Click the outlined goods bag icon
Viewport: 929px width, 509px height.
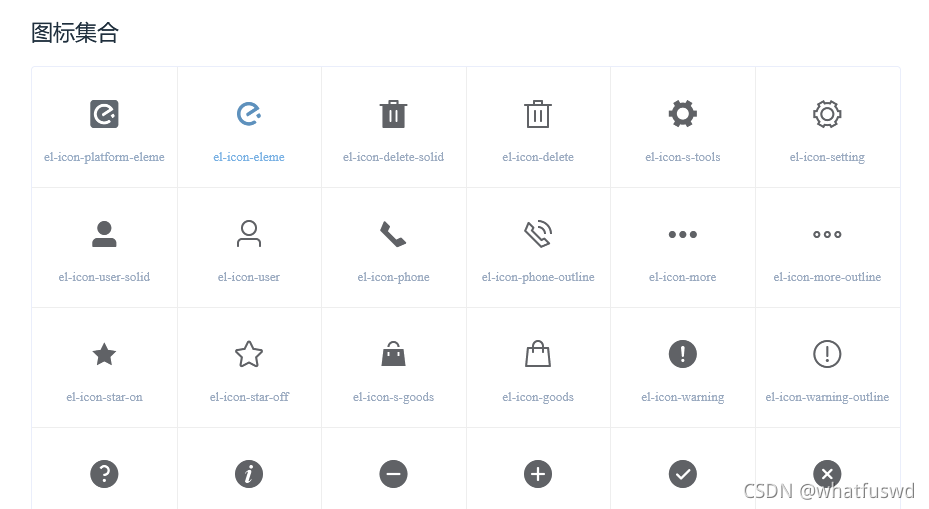coord(538,354)
